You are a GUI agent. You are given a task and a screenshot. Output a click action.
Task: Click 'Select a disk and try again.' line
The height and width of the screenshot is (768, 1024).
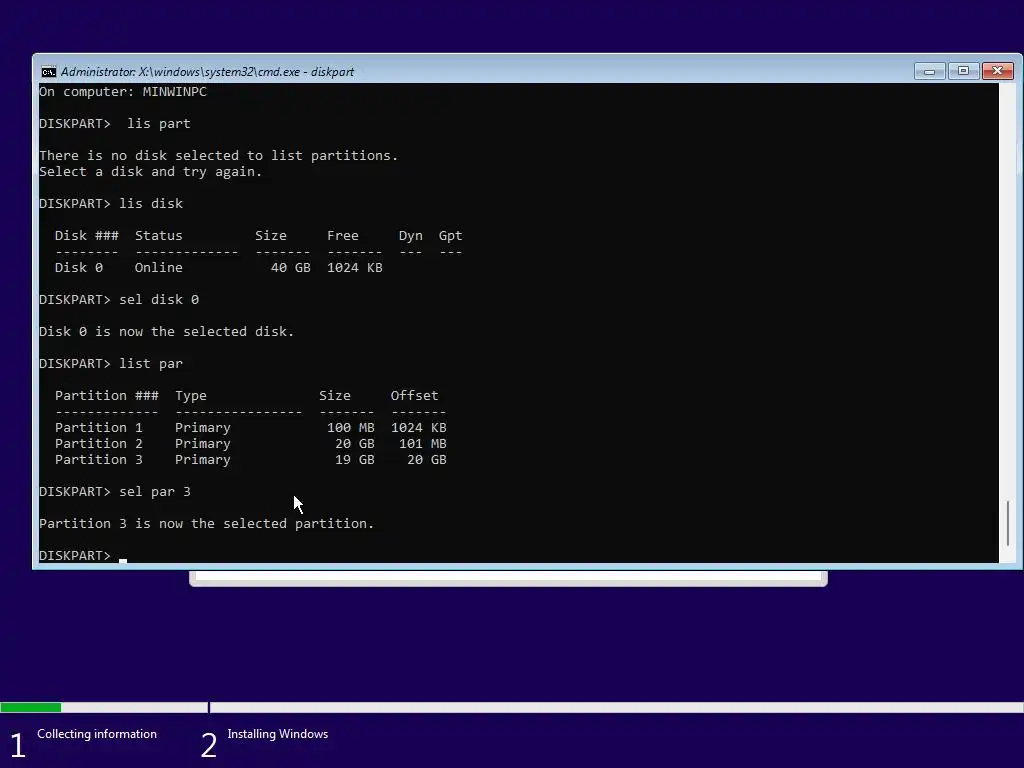pyautogui.click(x=150, y=172)
